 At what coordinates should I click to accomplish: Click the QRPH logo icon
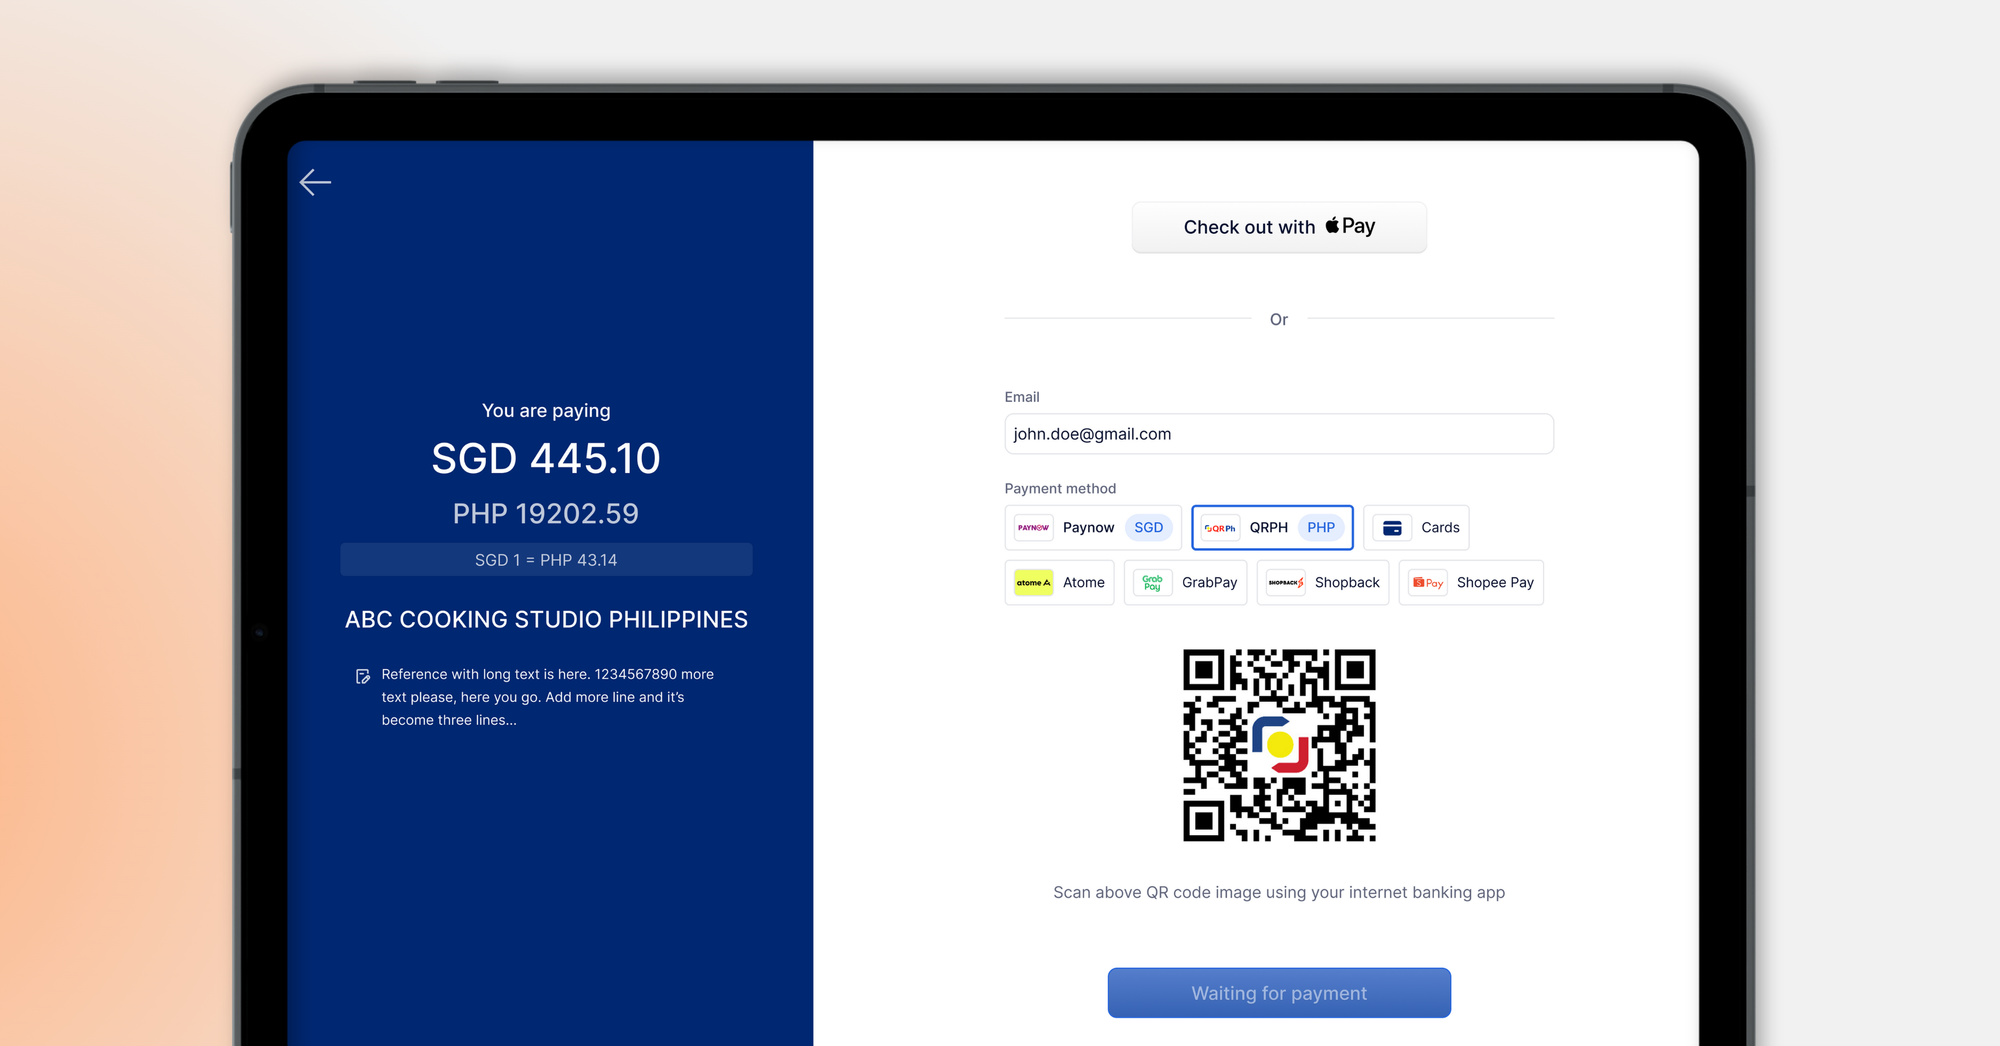(1220, 528)
